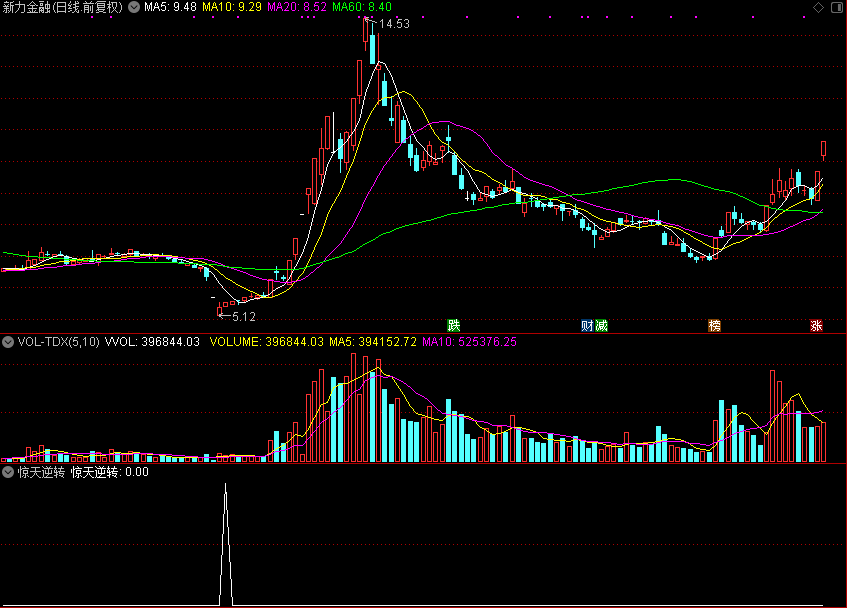Click the blue 财 event marker

pyautogui.click(x=587, y=325)
